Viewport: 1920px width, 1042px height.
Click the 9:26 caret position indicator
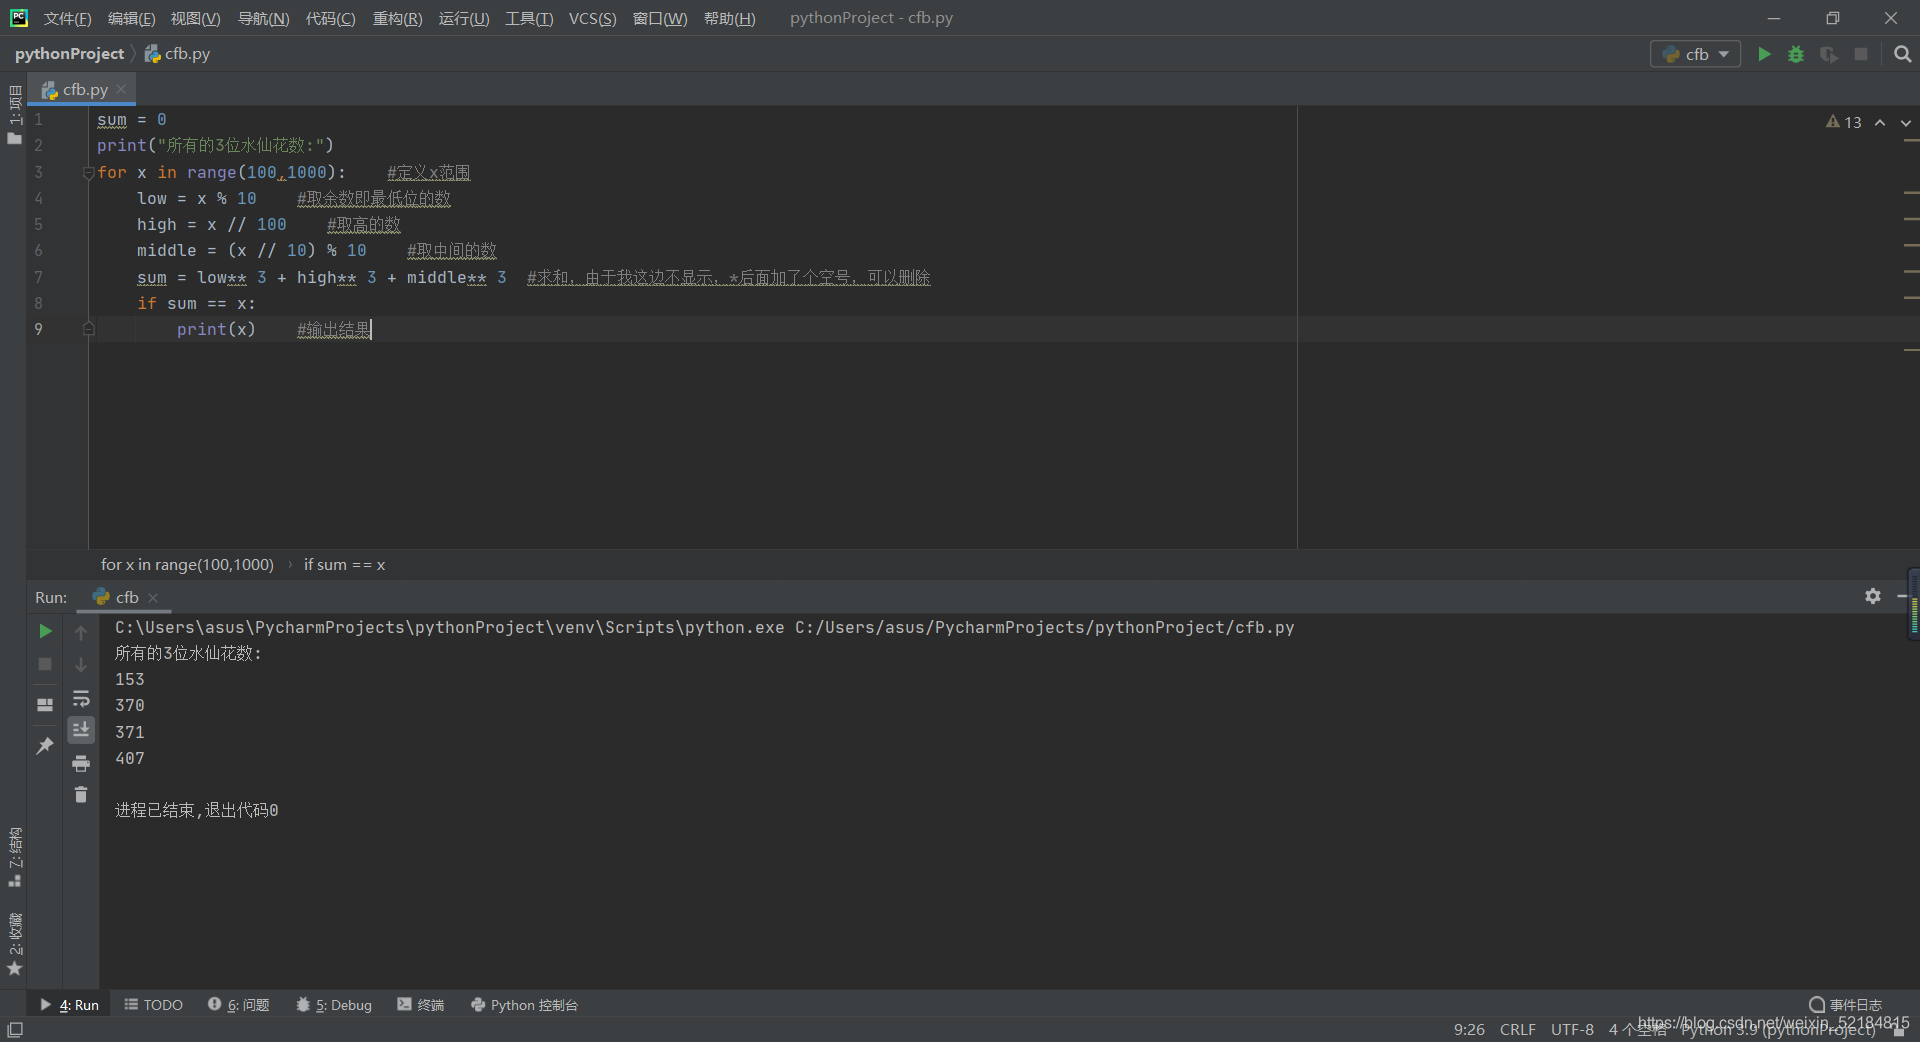point(1469,1029)
